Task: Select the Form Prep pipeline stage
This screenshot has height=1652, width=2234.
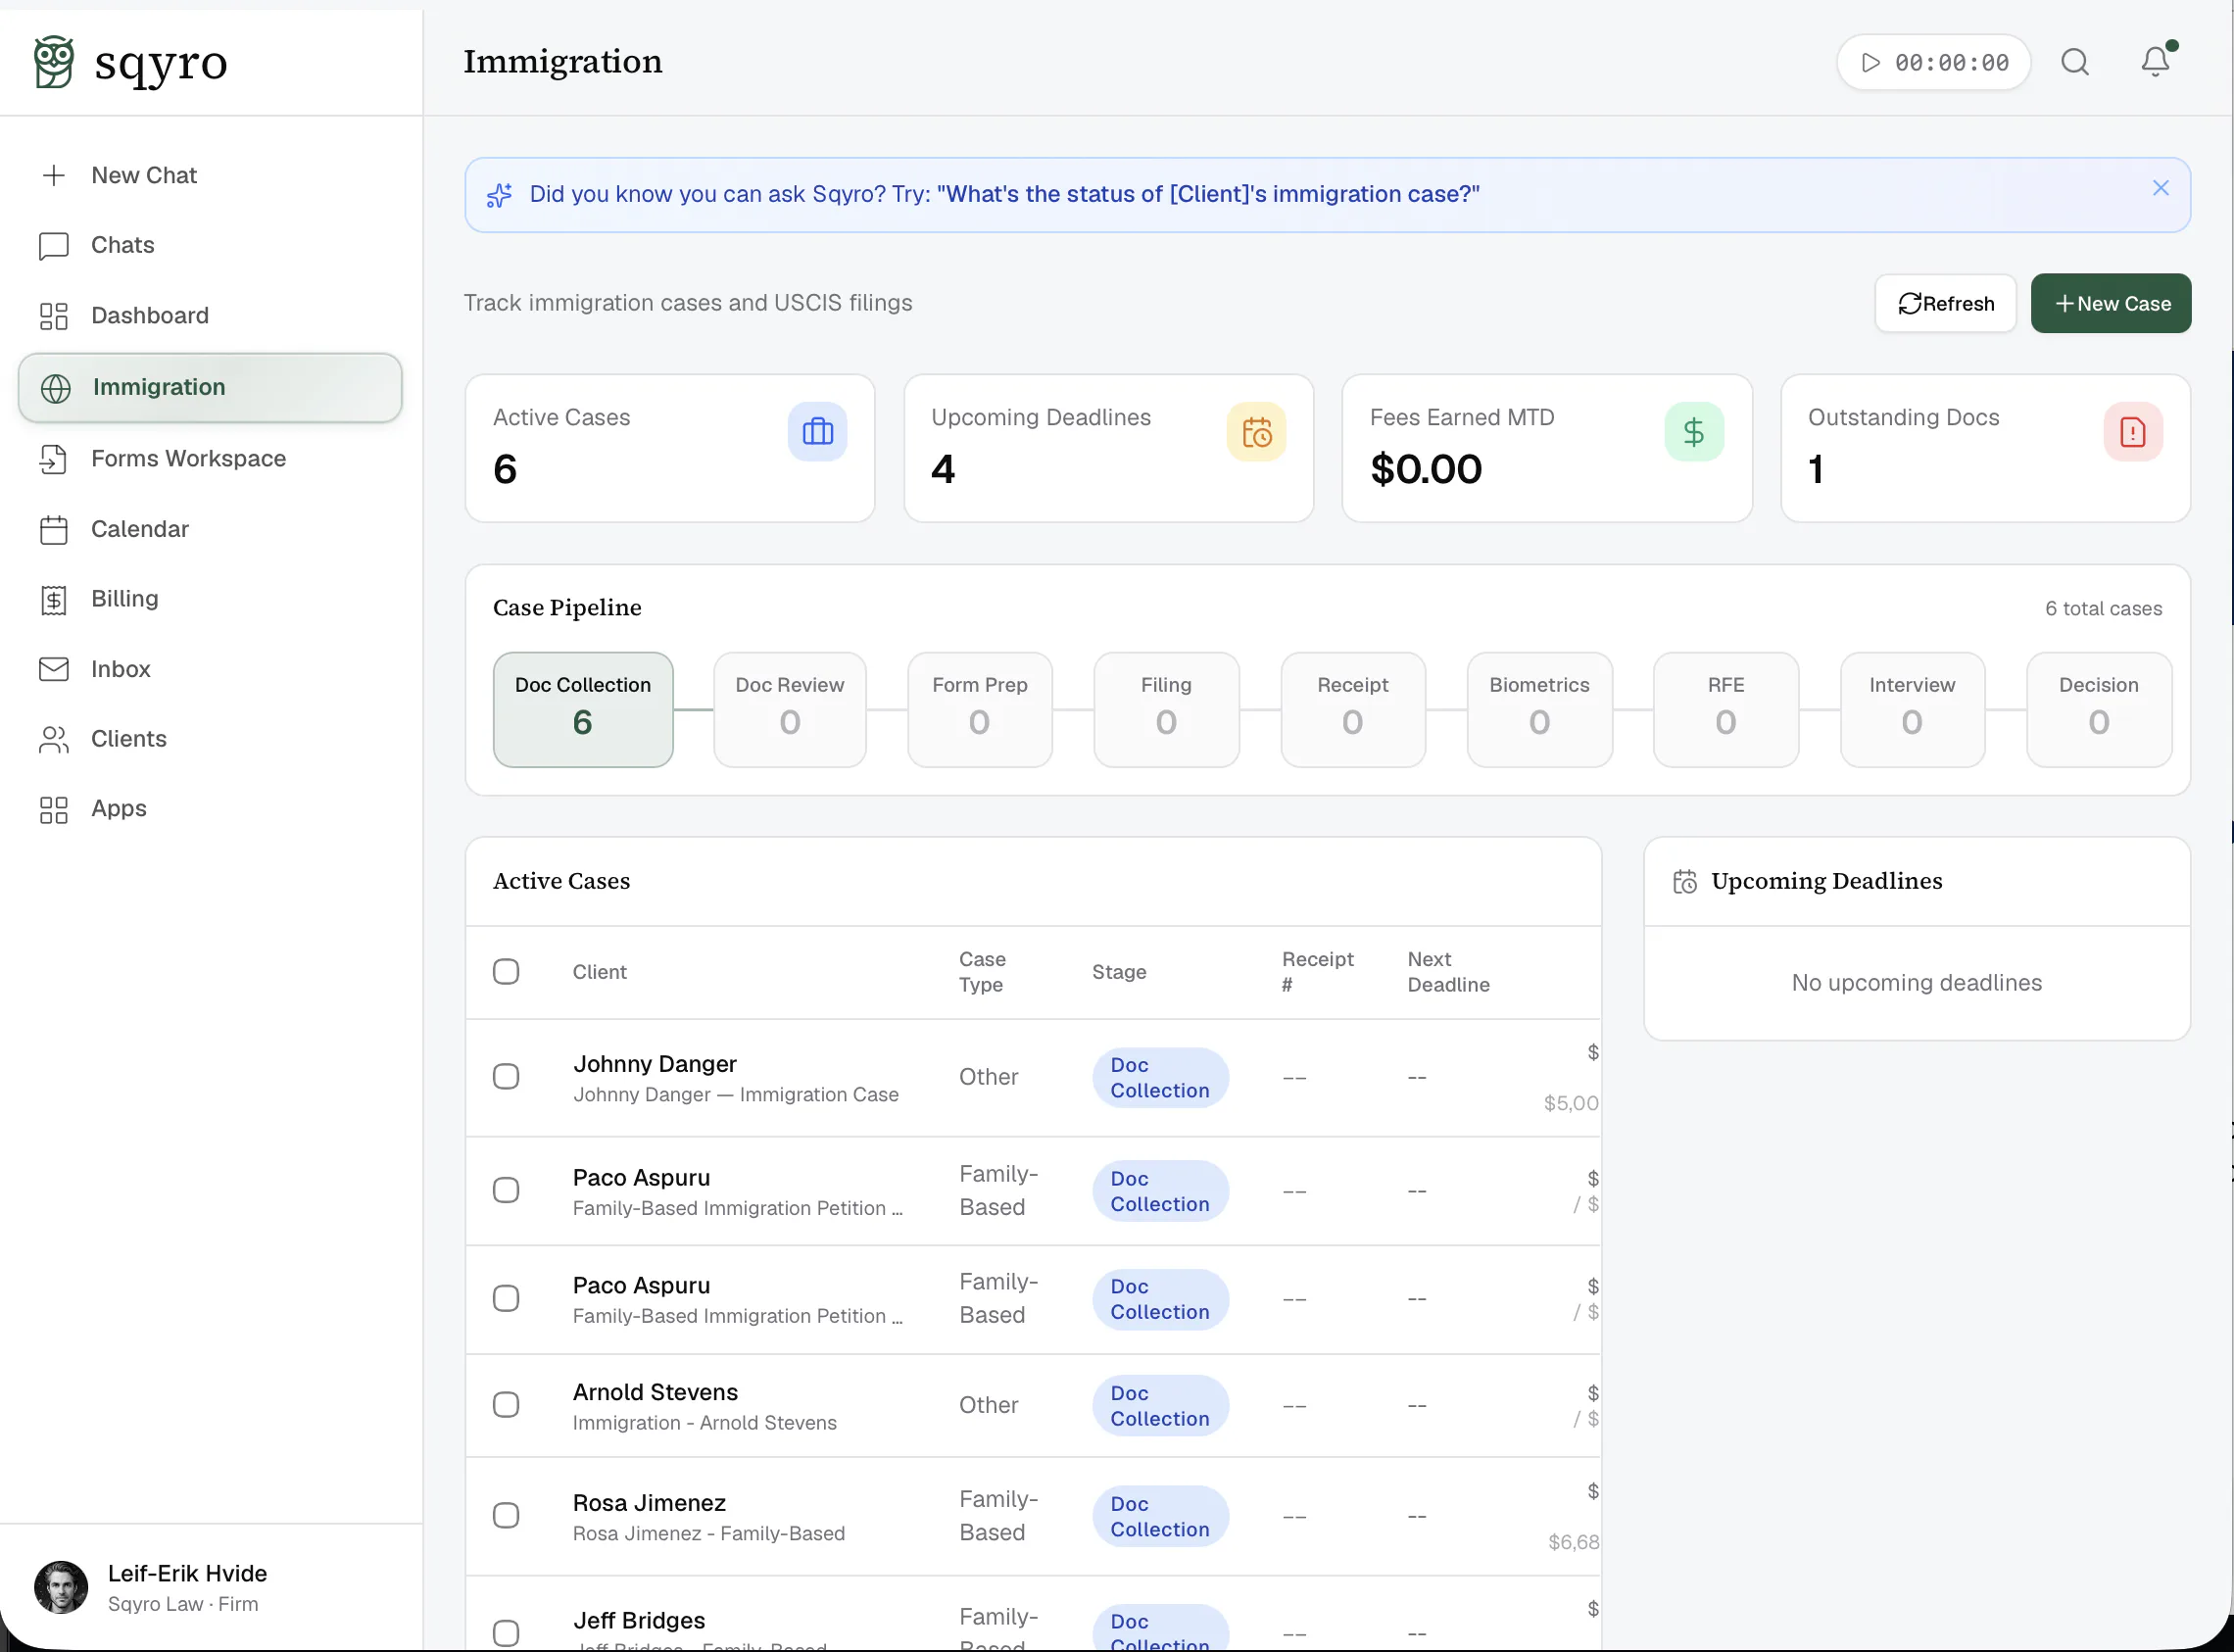Action: coord(979,709)
